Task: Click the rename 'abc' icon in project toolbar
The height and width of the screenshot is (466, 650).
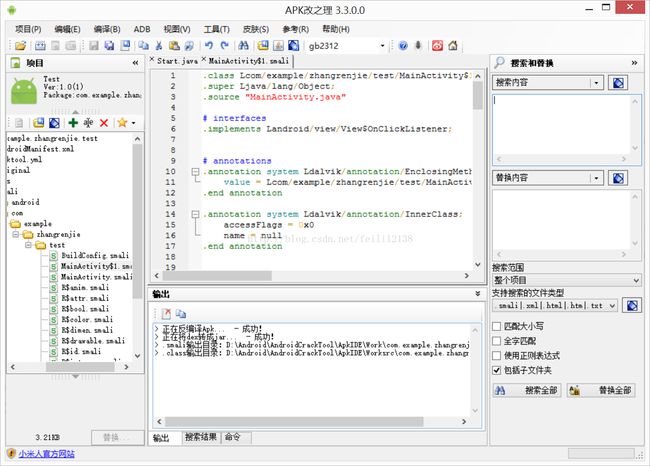Action: coord(88,122)
